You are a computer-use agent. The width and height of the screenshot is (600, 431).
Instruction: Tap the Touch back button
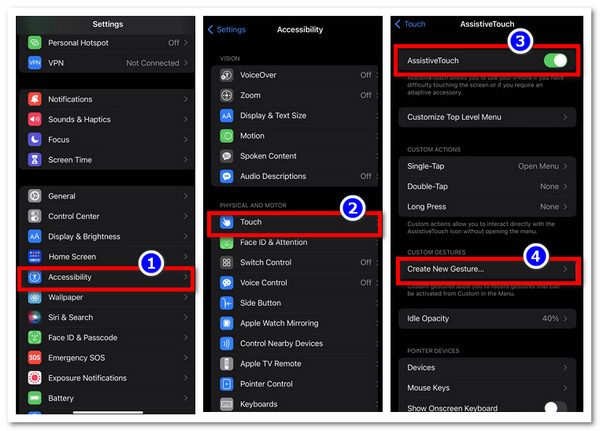point(410,24)
